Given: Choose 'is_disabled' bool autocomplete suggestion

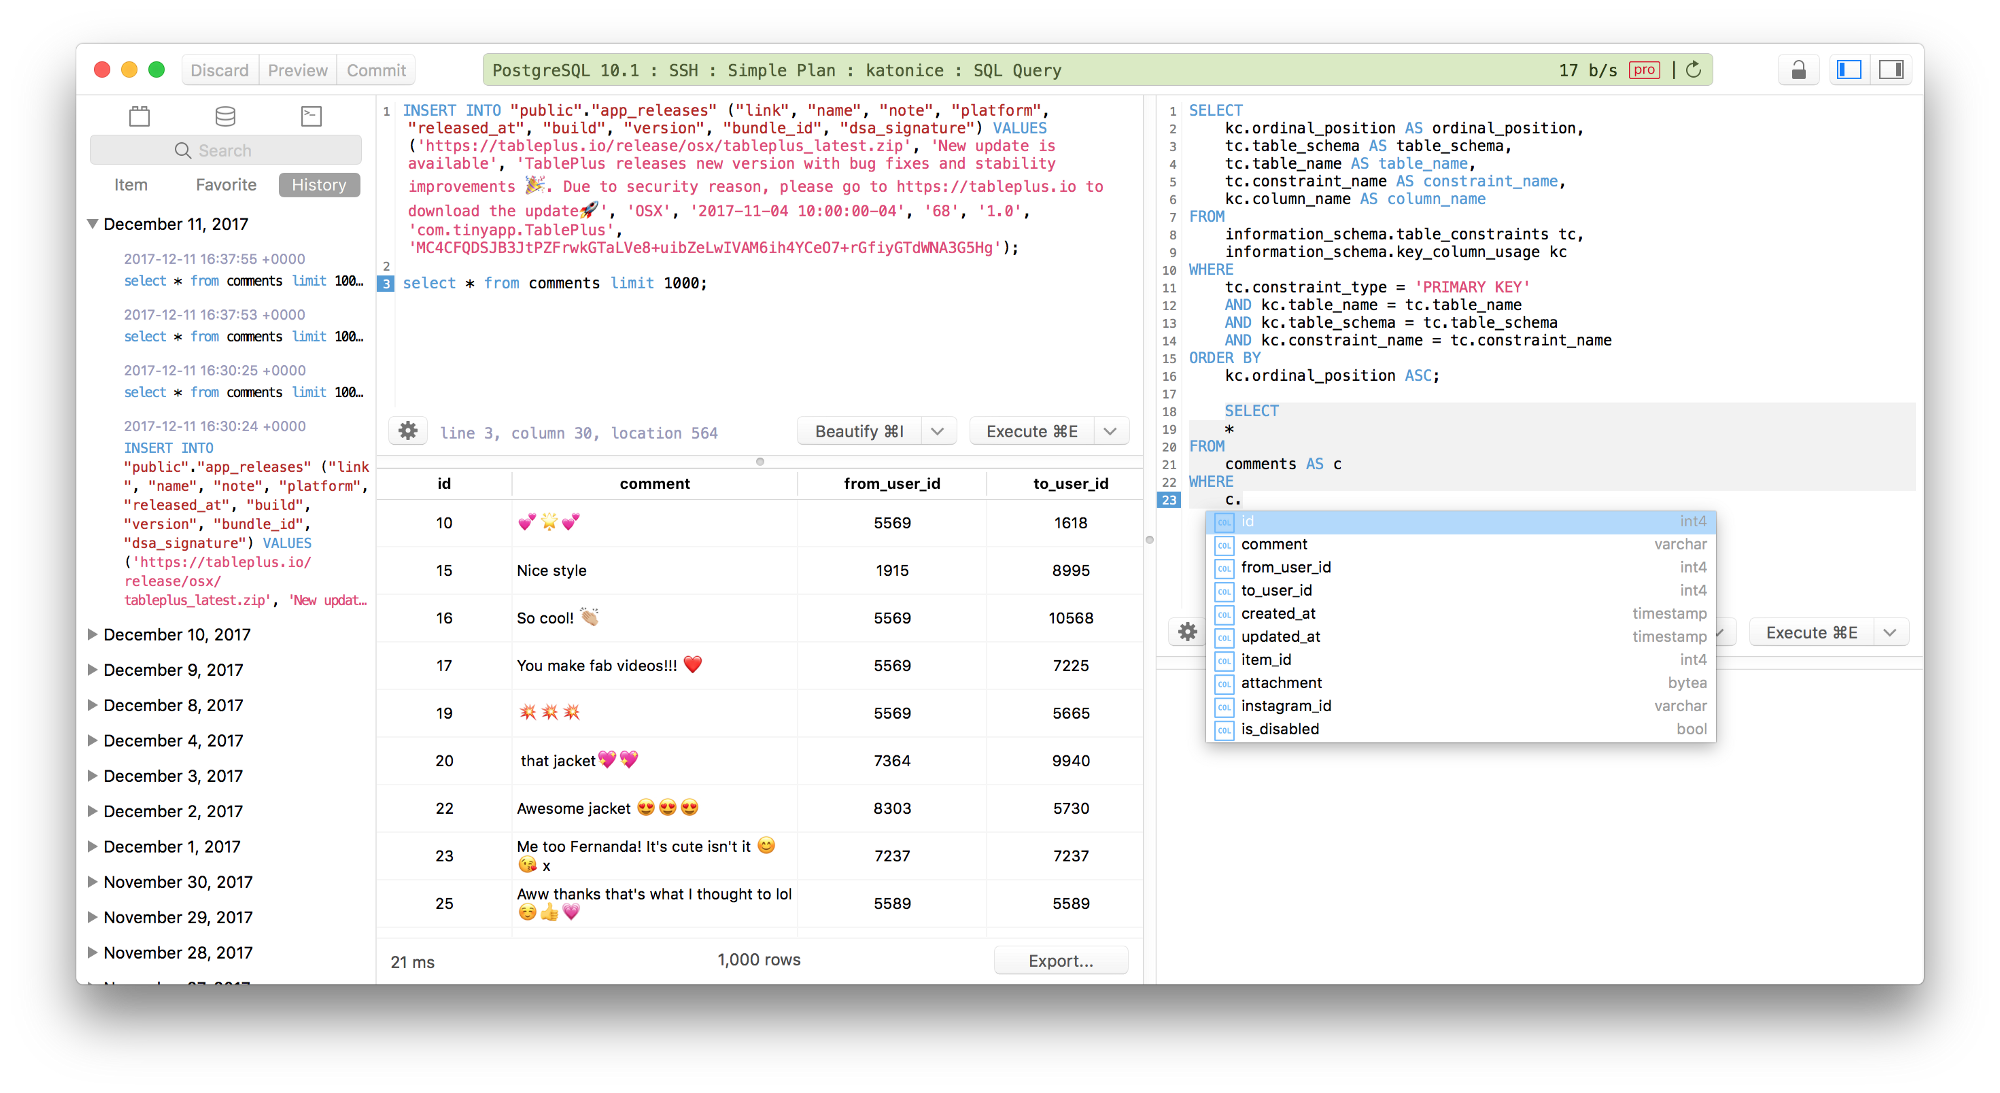Looking at the screenshot, I should click(1461, 729).
